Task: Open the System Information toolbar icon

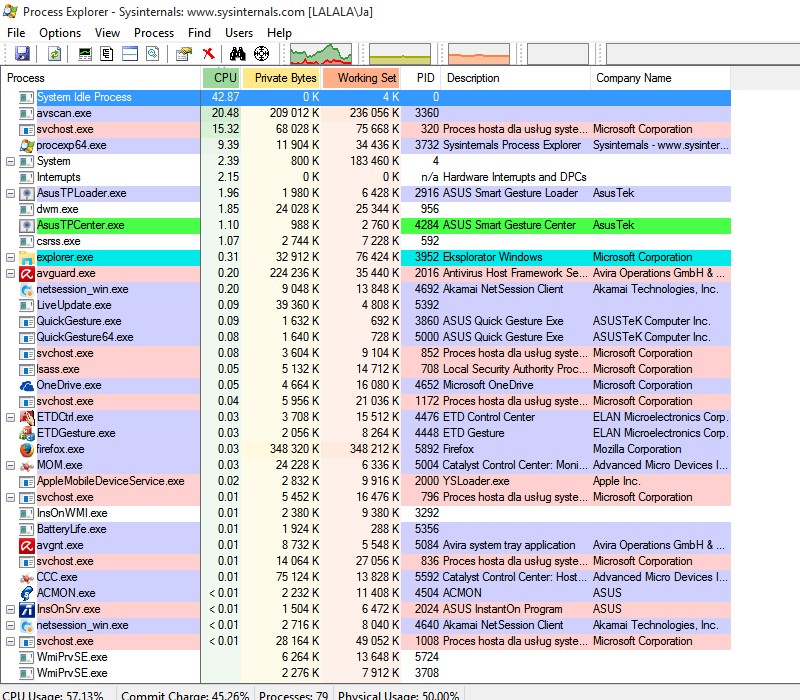Action: point(85,54)
